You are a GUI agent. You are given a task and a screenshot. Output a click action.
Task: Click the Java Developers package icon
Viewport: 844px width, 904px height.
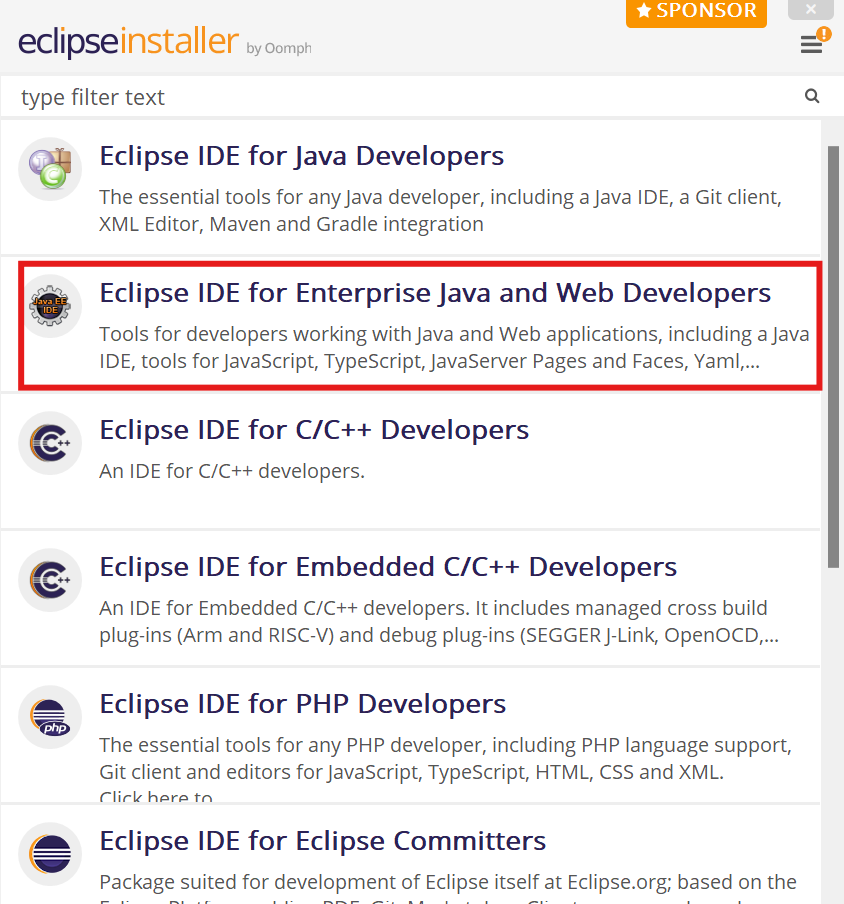[x=50, y=169]
